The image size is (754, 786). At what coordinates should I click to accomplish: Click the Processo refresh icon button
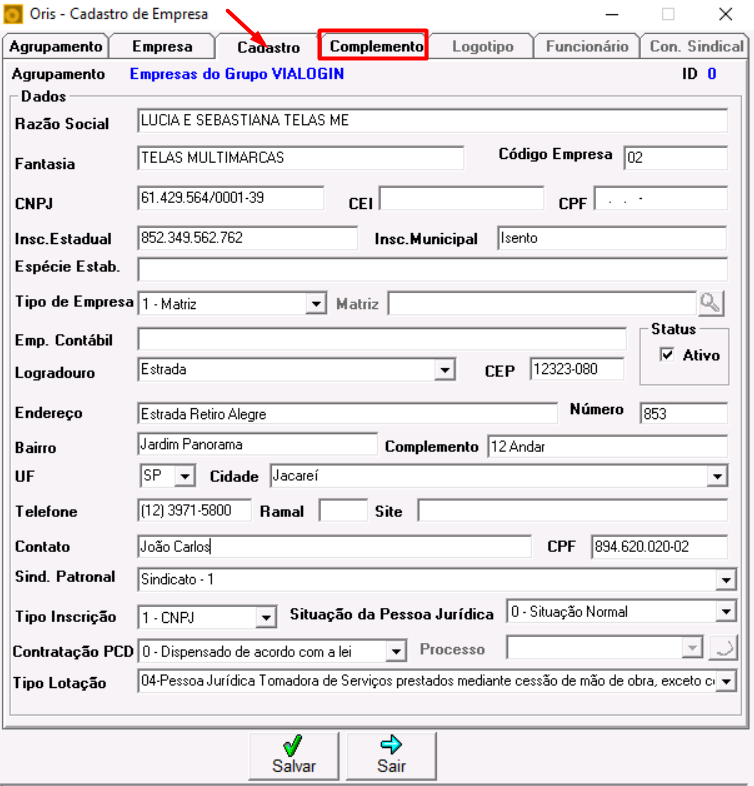tap(723, 649)
